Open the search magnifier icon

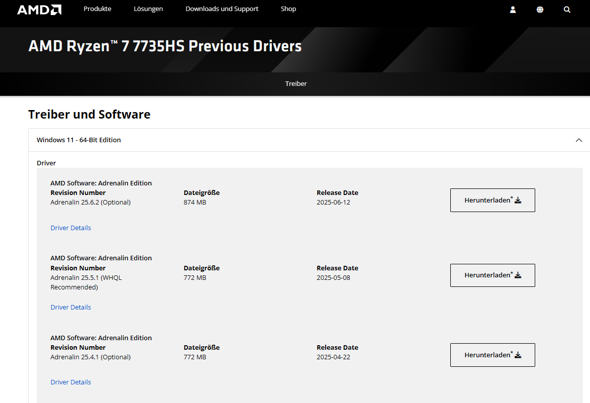pos(567,10)
